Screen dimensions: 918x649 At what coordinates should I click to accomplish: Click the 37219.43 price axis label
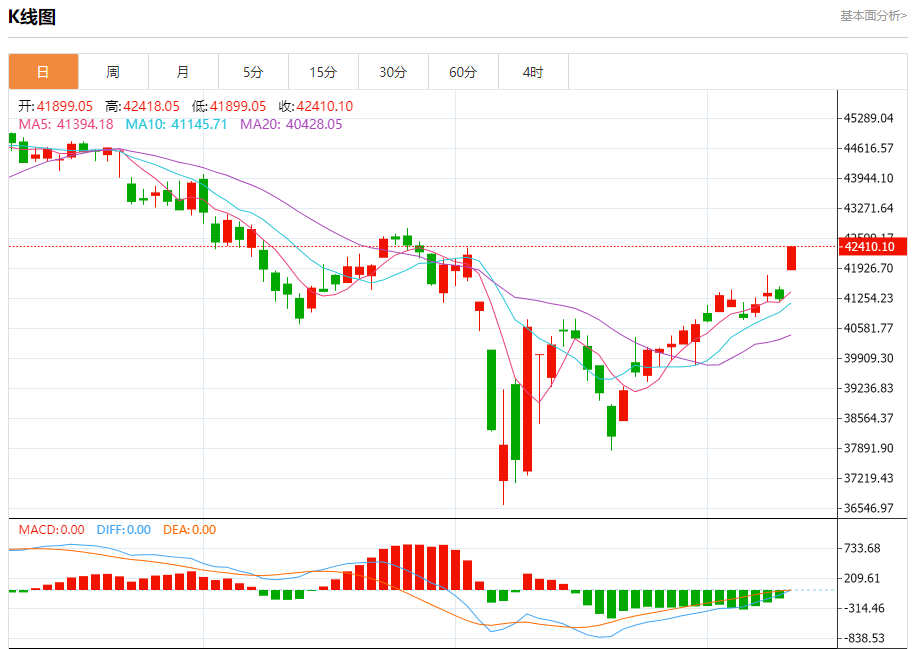point(869,478)
